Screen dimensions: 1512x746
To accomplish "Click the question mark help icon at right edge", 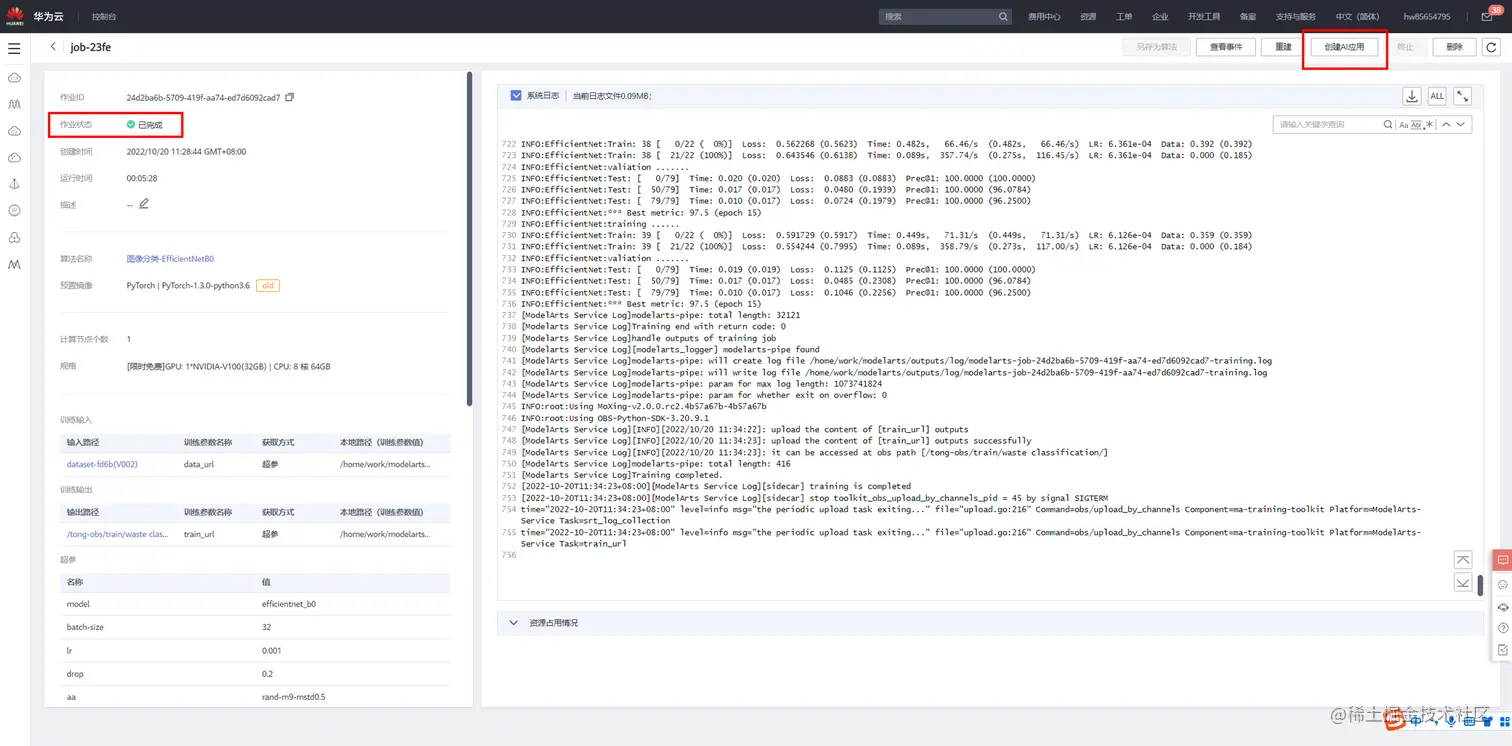I will [x=1502, y=628].
